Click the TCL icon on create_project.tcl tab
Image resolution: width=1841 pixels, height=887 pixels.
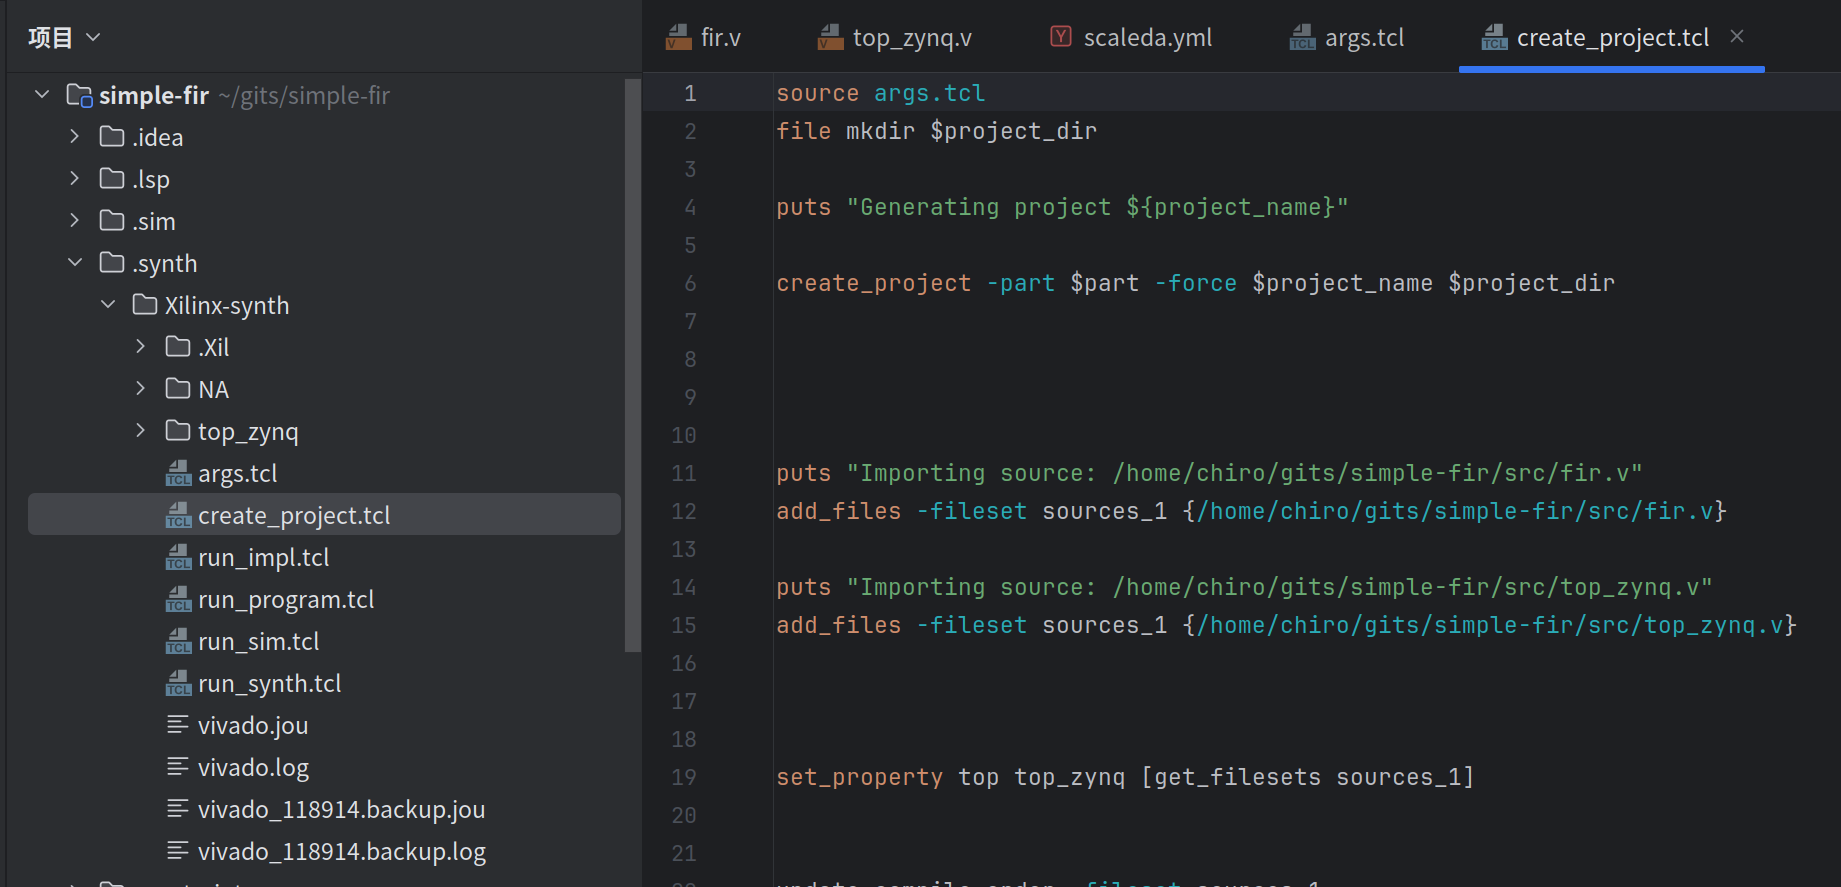[1495, 37]
